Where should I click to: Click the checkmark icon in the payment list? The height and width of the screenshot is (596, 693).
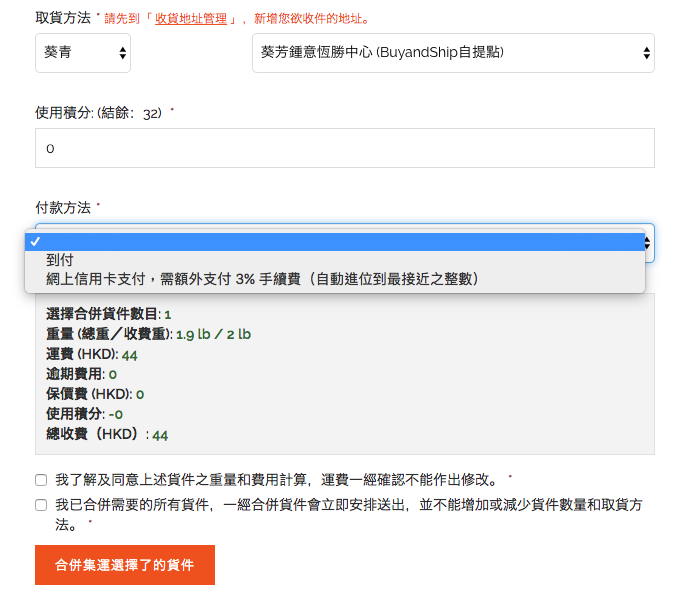[35, 242]
